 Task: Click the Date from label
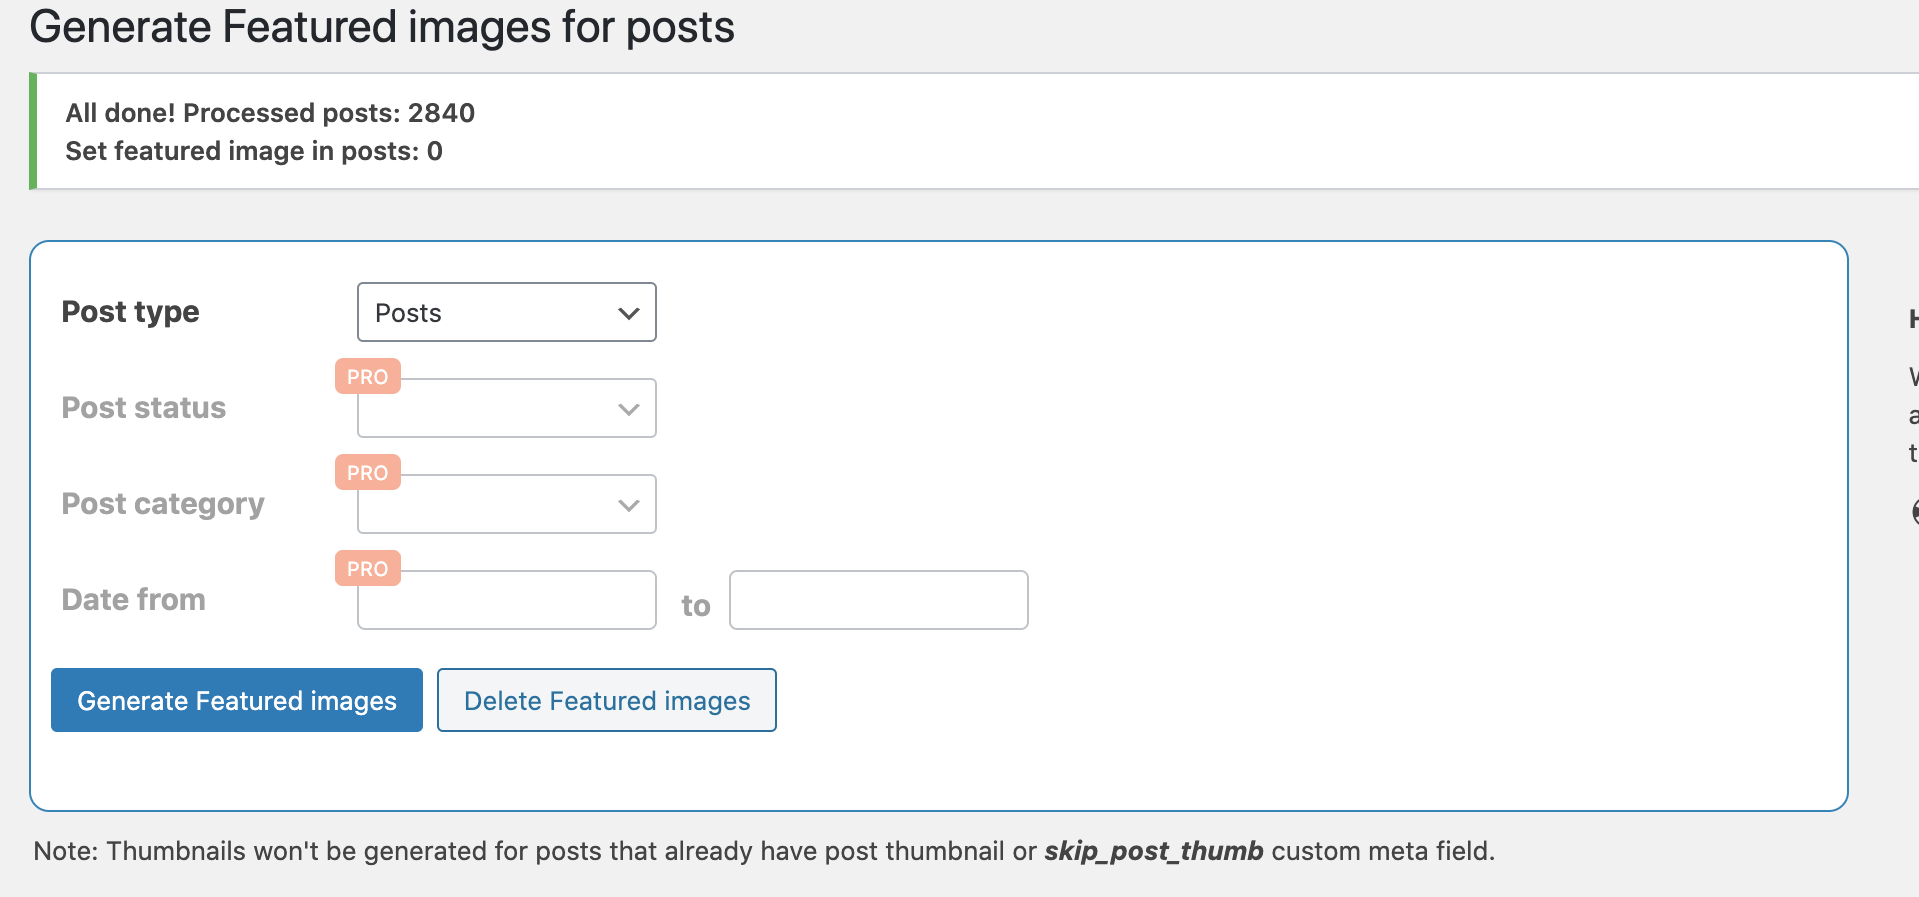(x=134, y=600)
